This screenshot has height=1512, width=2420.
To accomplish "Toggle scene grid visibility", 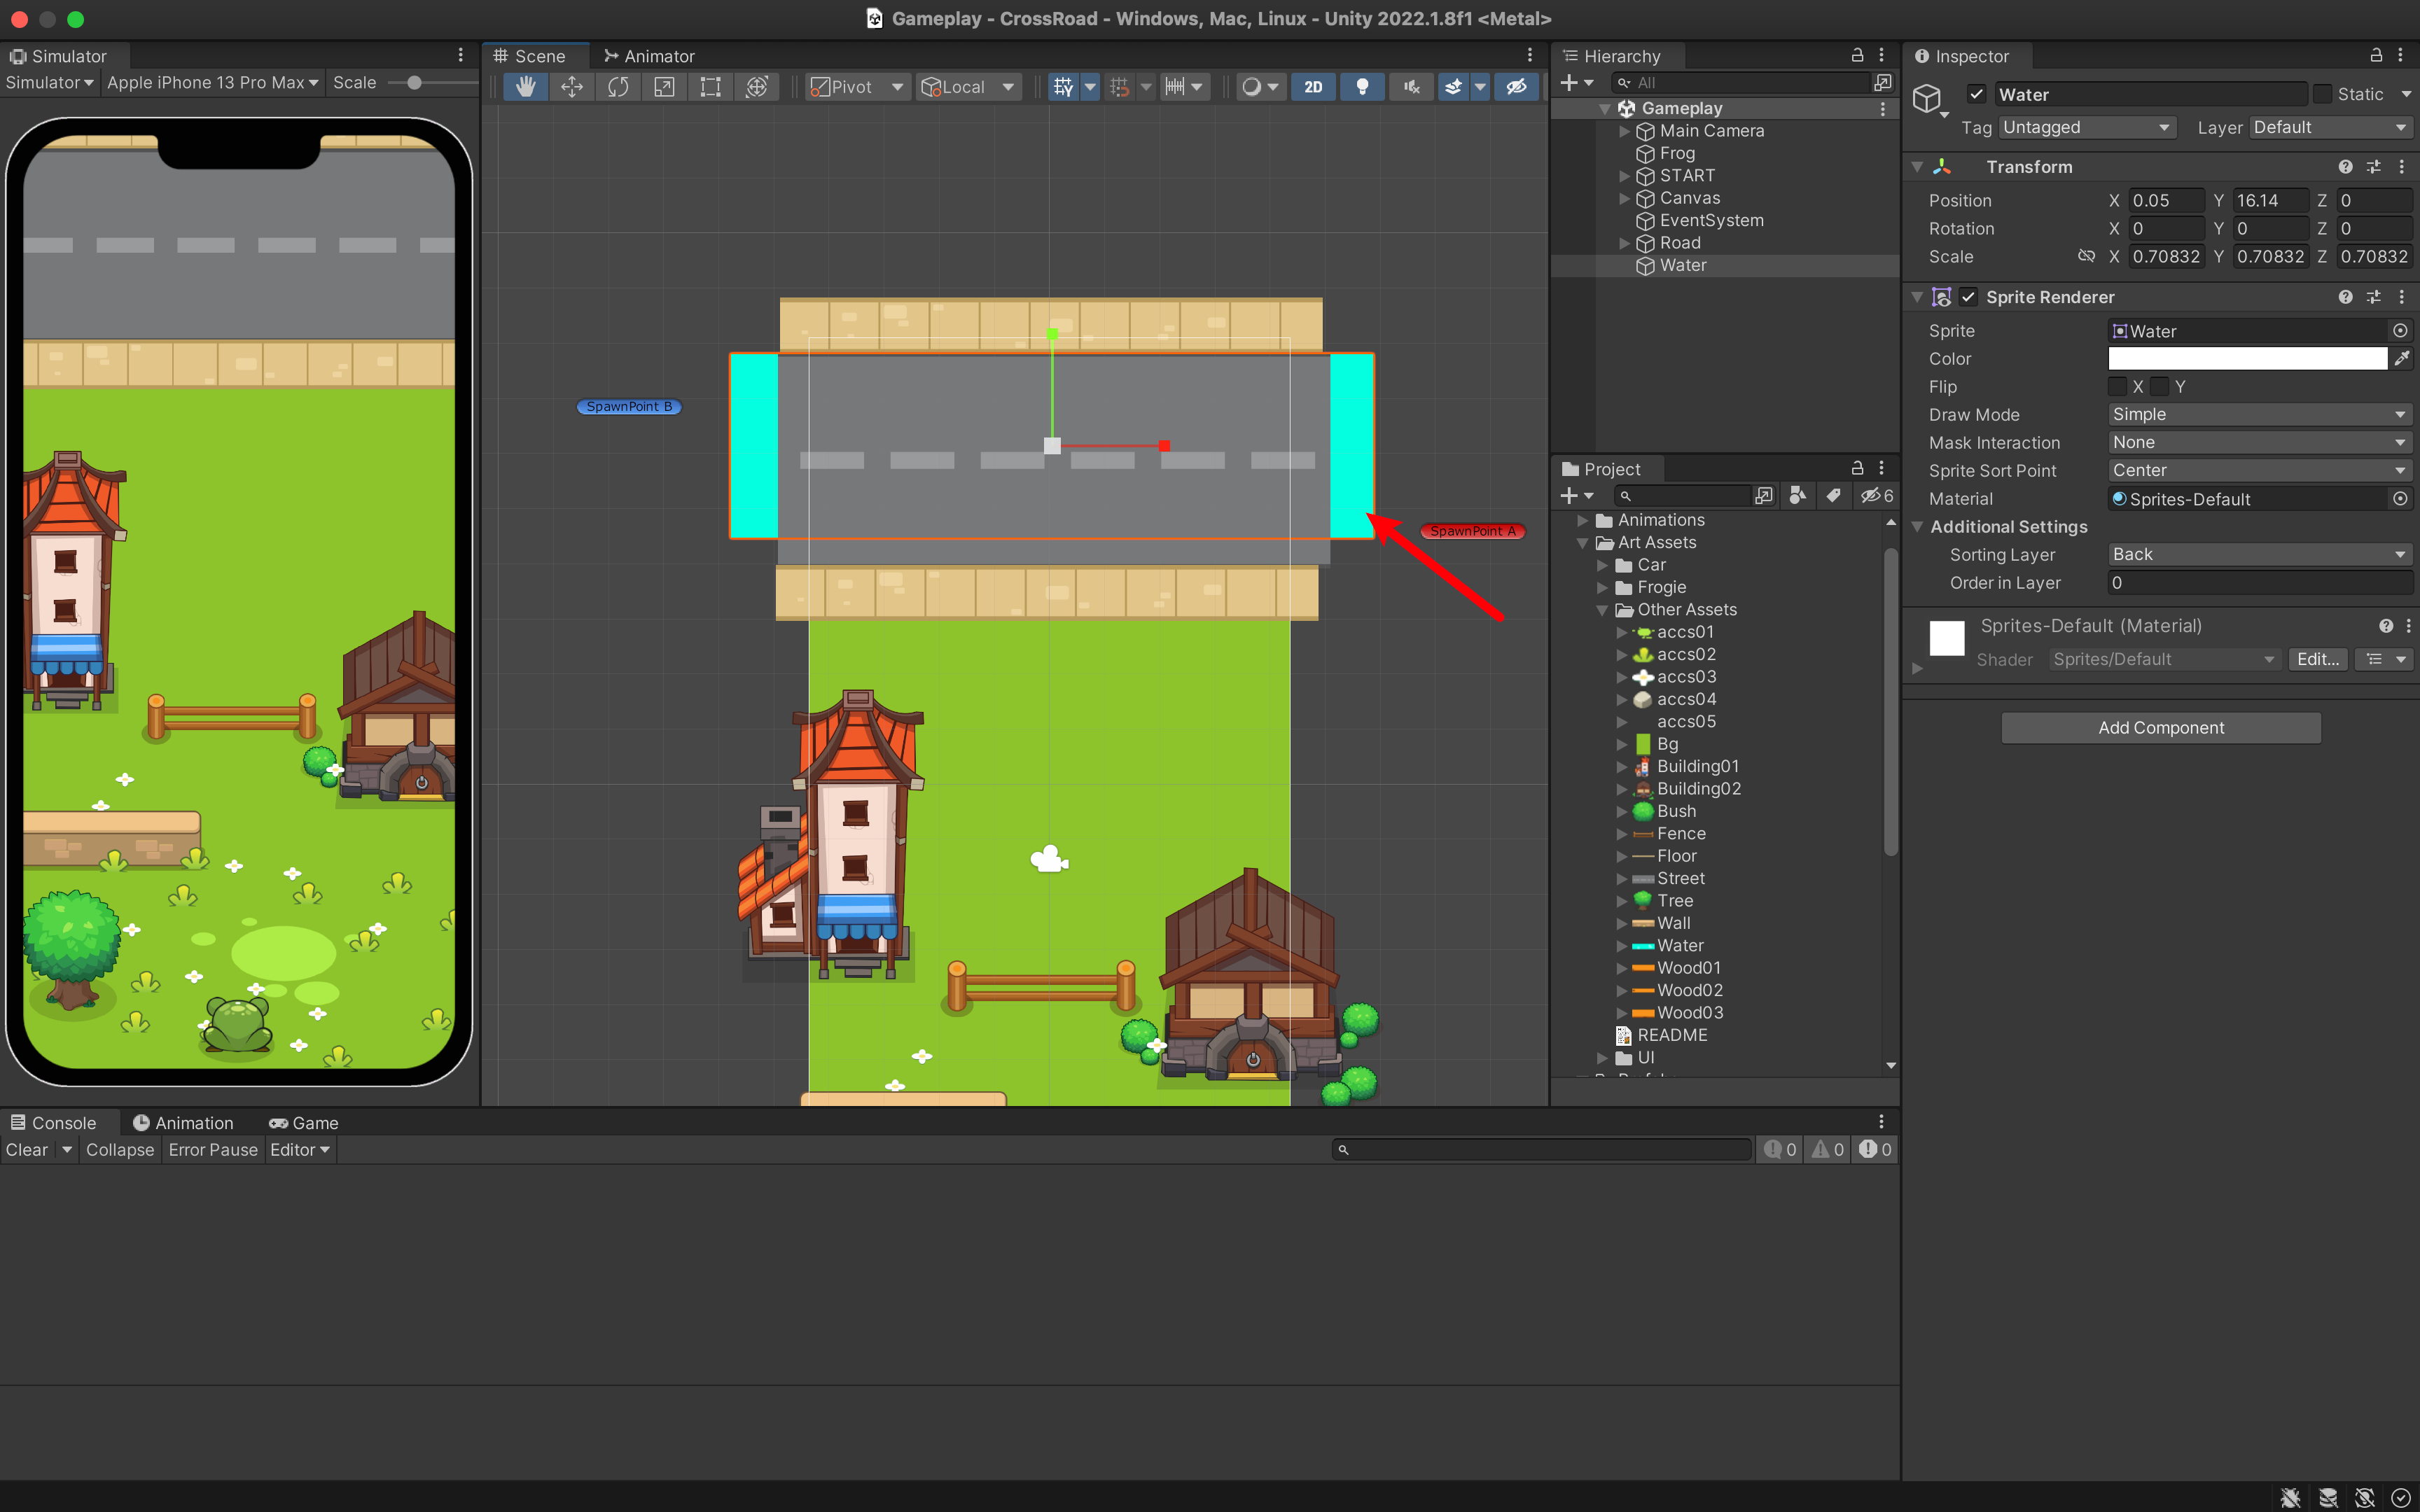I will 1063,87.
